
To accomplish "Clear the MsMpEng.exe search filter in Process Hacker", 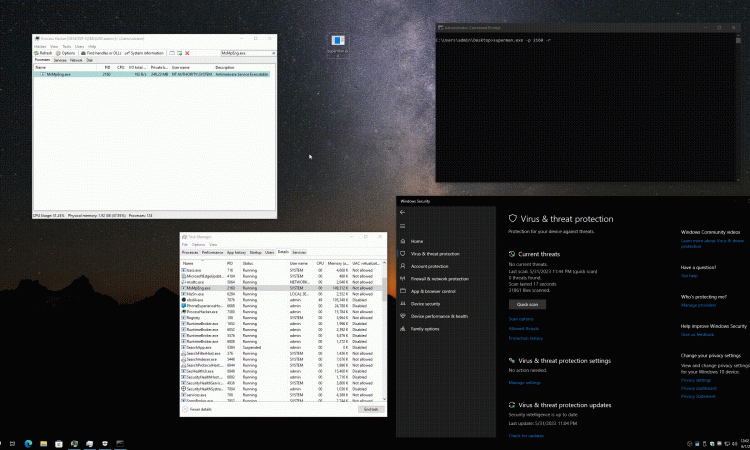I will tap(273, 53).
